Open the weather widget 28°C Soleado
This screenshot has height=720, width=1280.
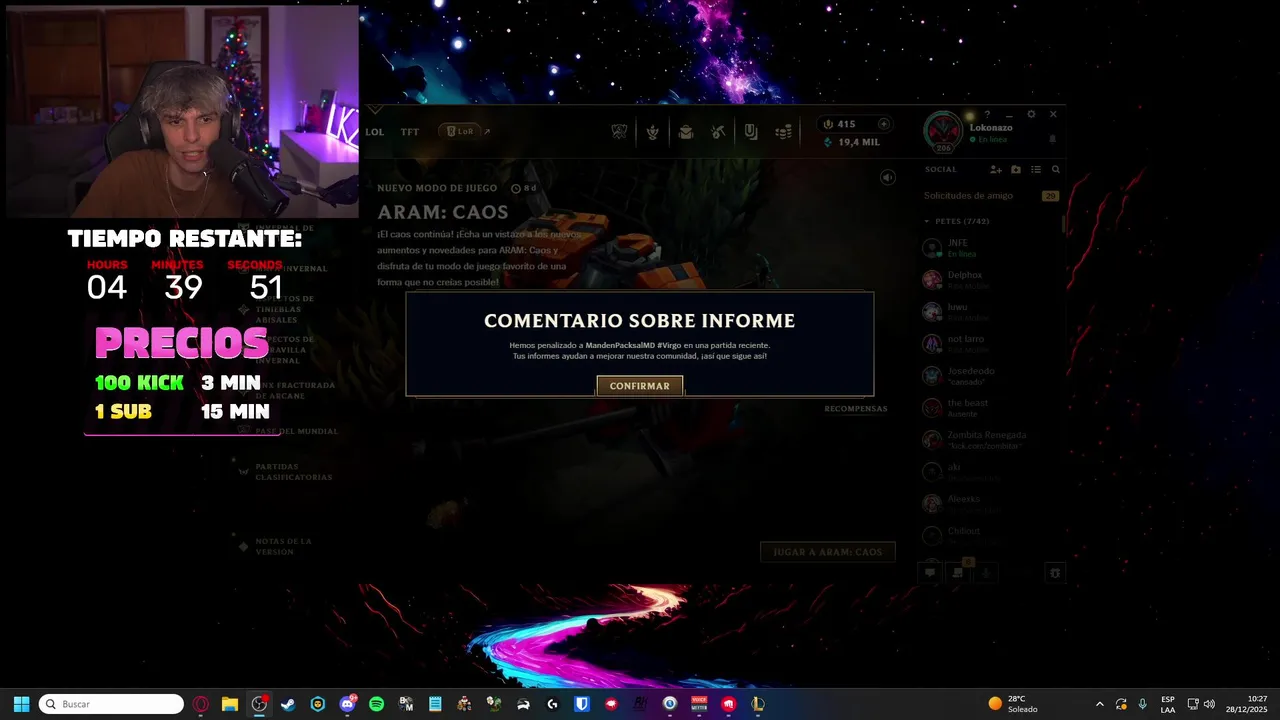click(x=1013, y=704)
